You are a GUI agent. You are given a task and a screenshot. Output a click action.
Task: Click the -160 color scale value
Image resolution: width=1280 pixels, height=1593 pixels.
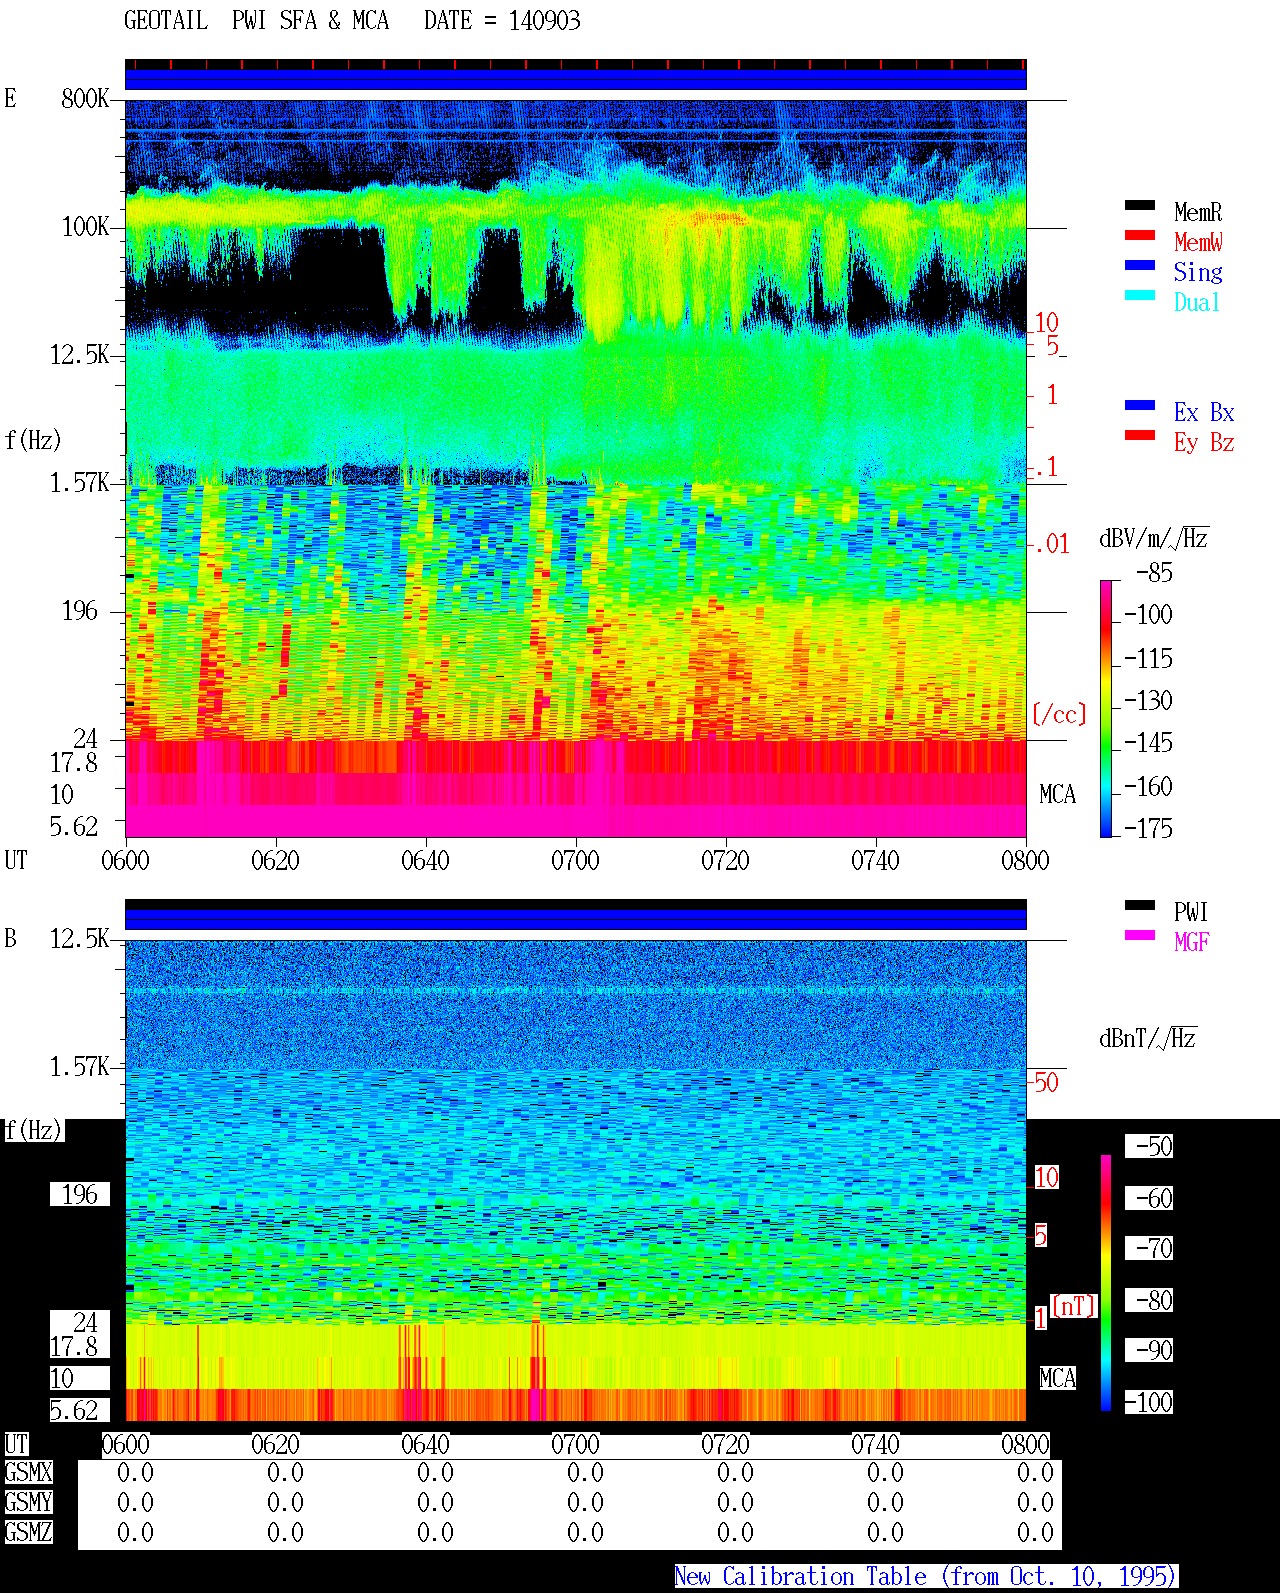1149,787
